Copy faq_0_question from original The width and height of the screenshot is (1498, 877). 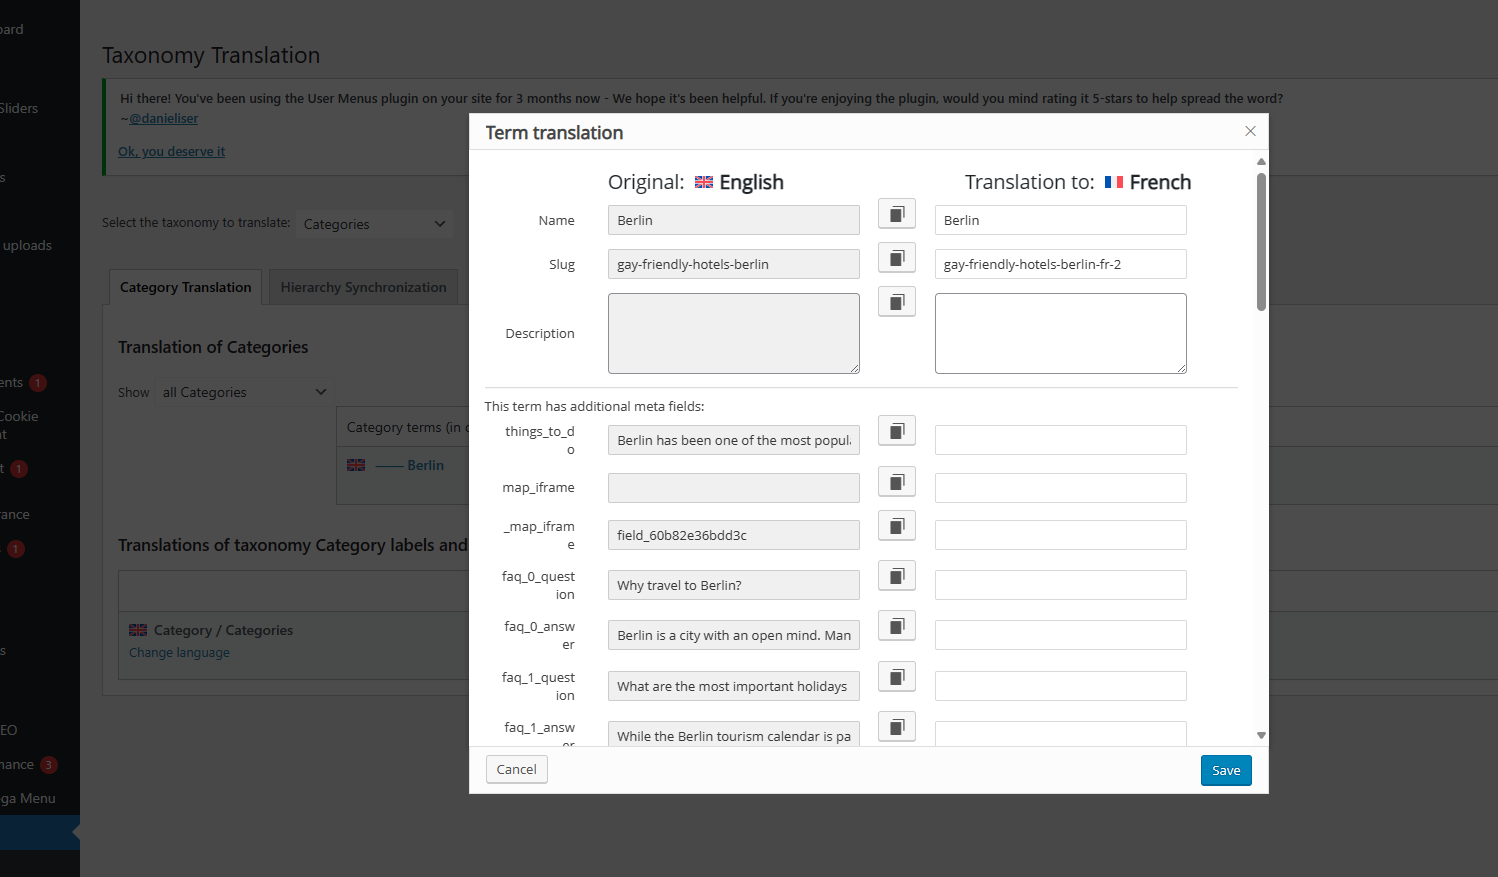[897, 575]
